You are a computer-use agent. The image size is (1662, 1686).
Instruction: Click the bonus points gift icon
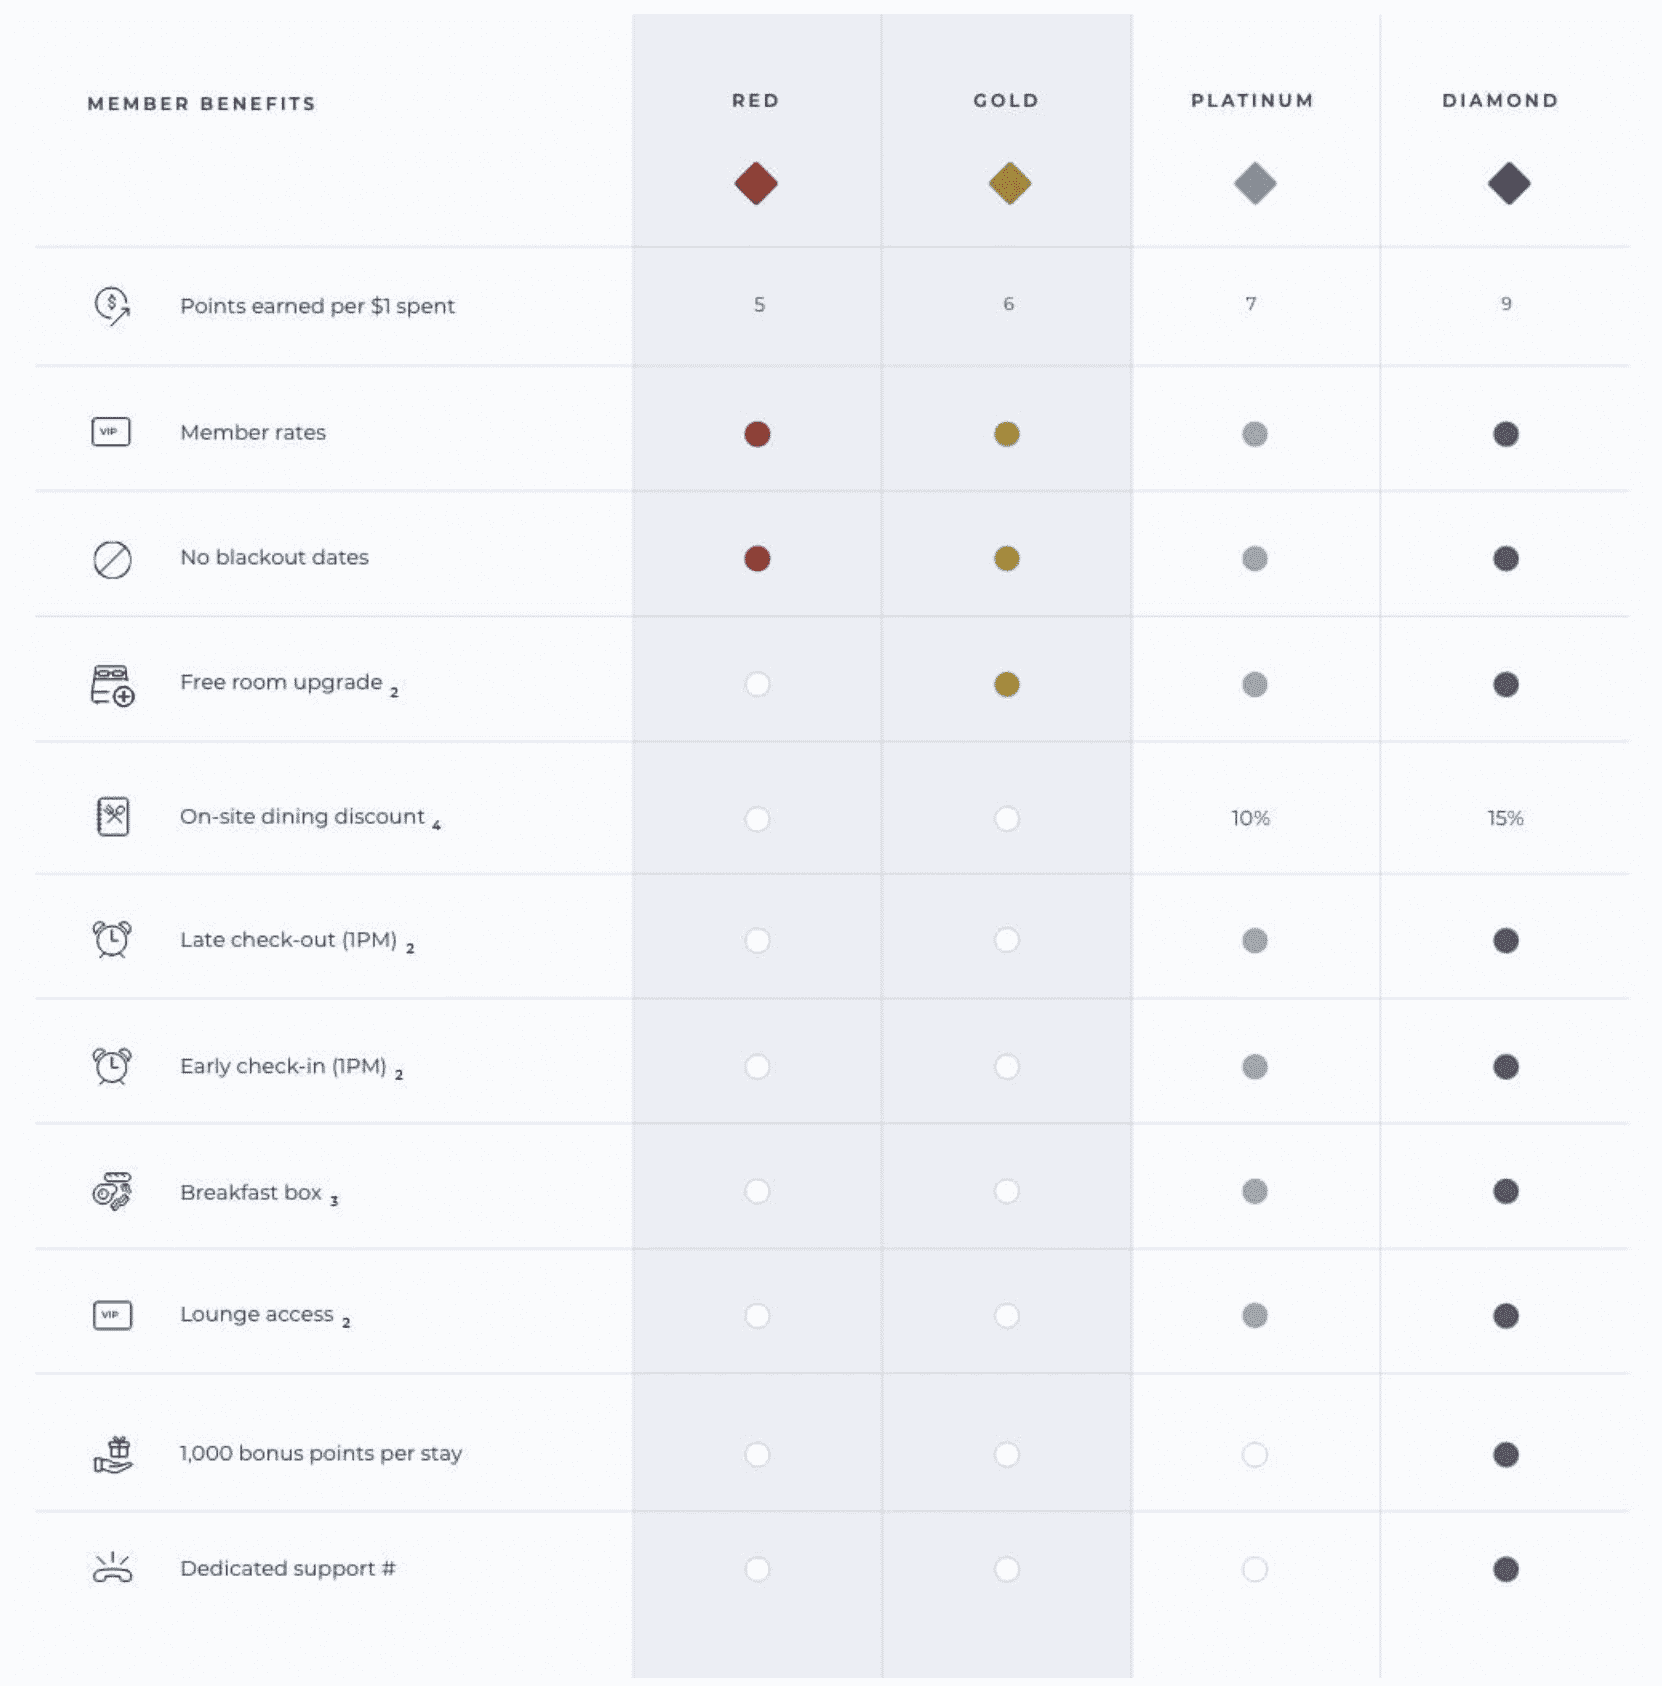(114, 1455)
